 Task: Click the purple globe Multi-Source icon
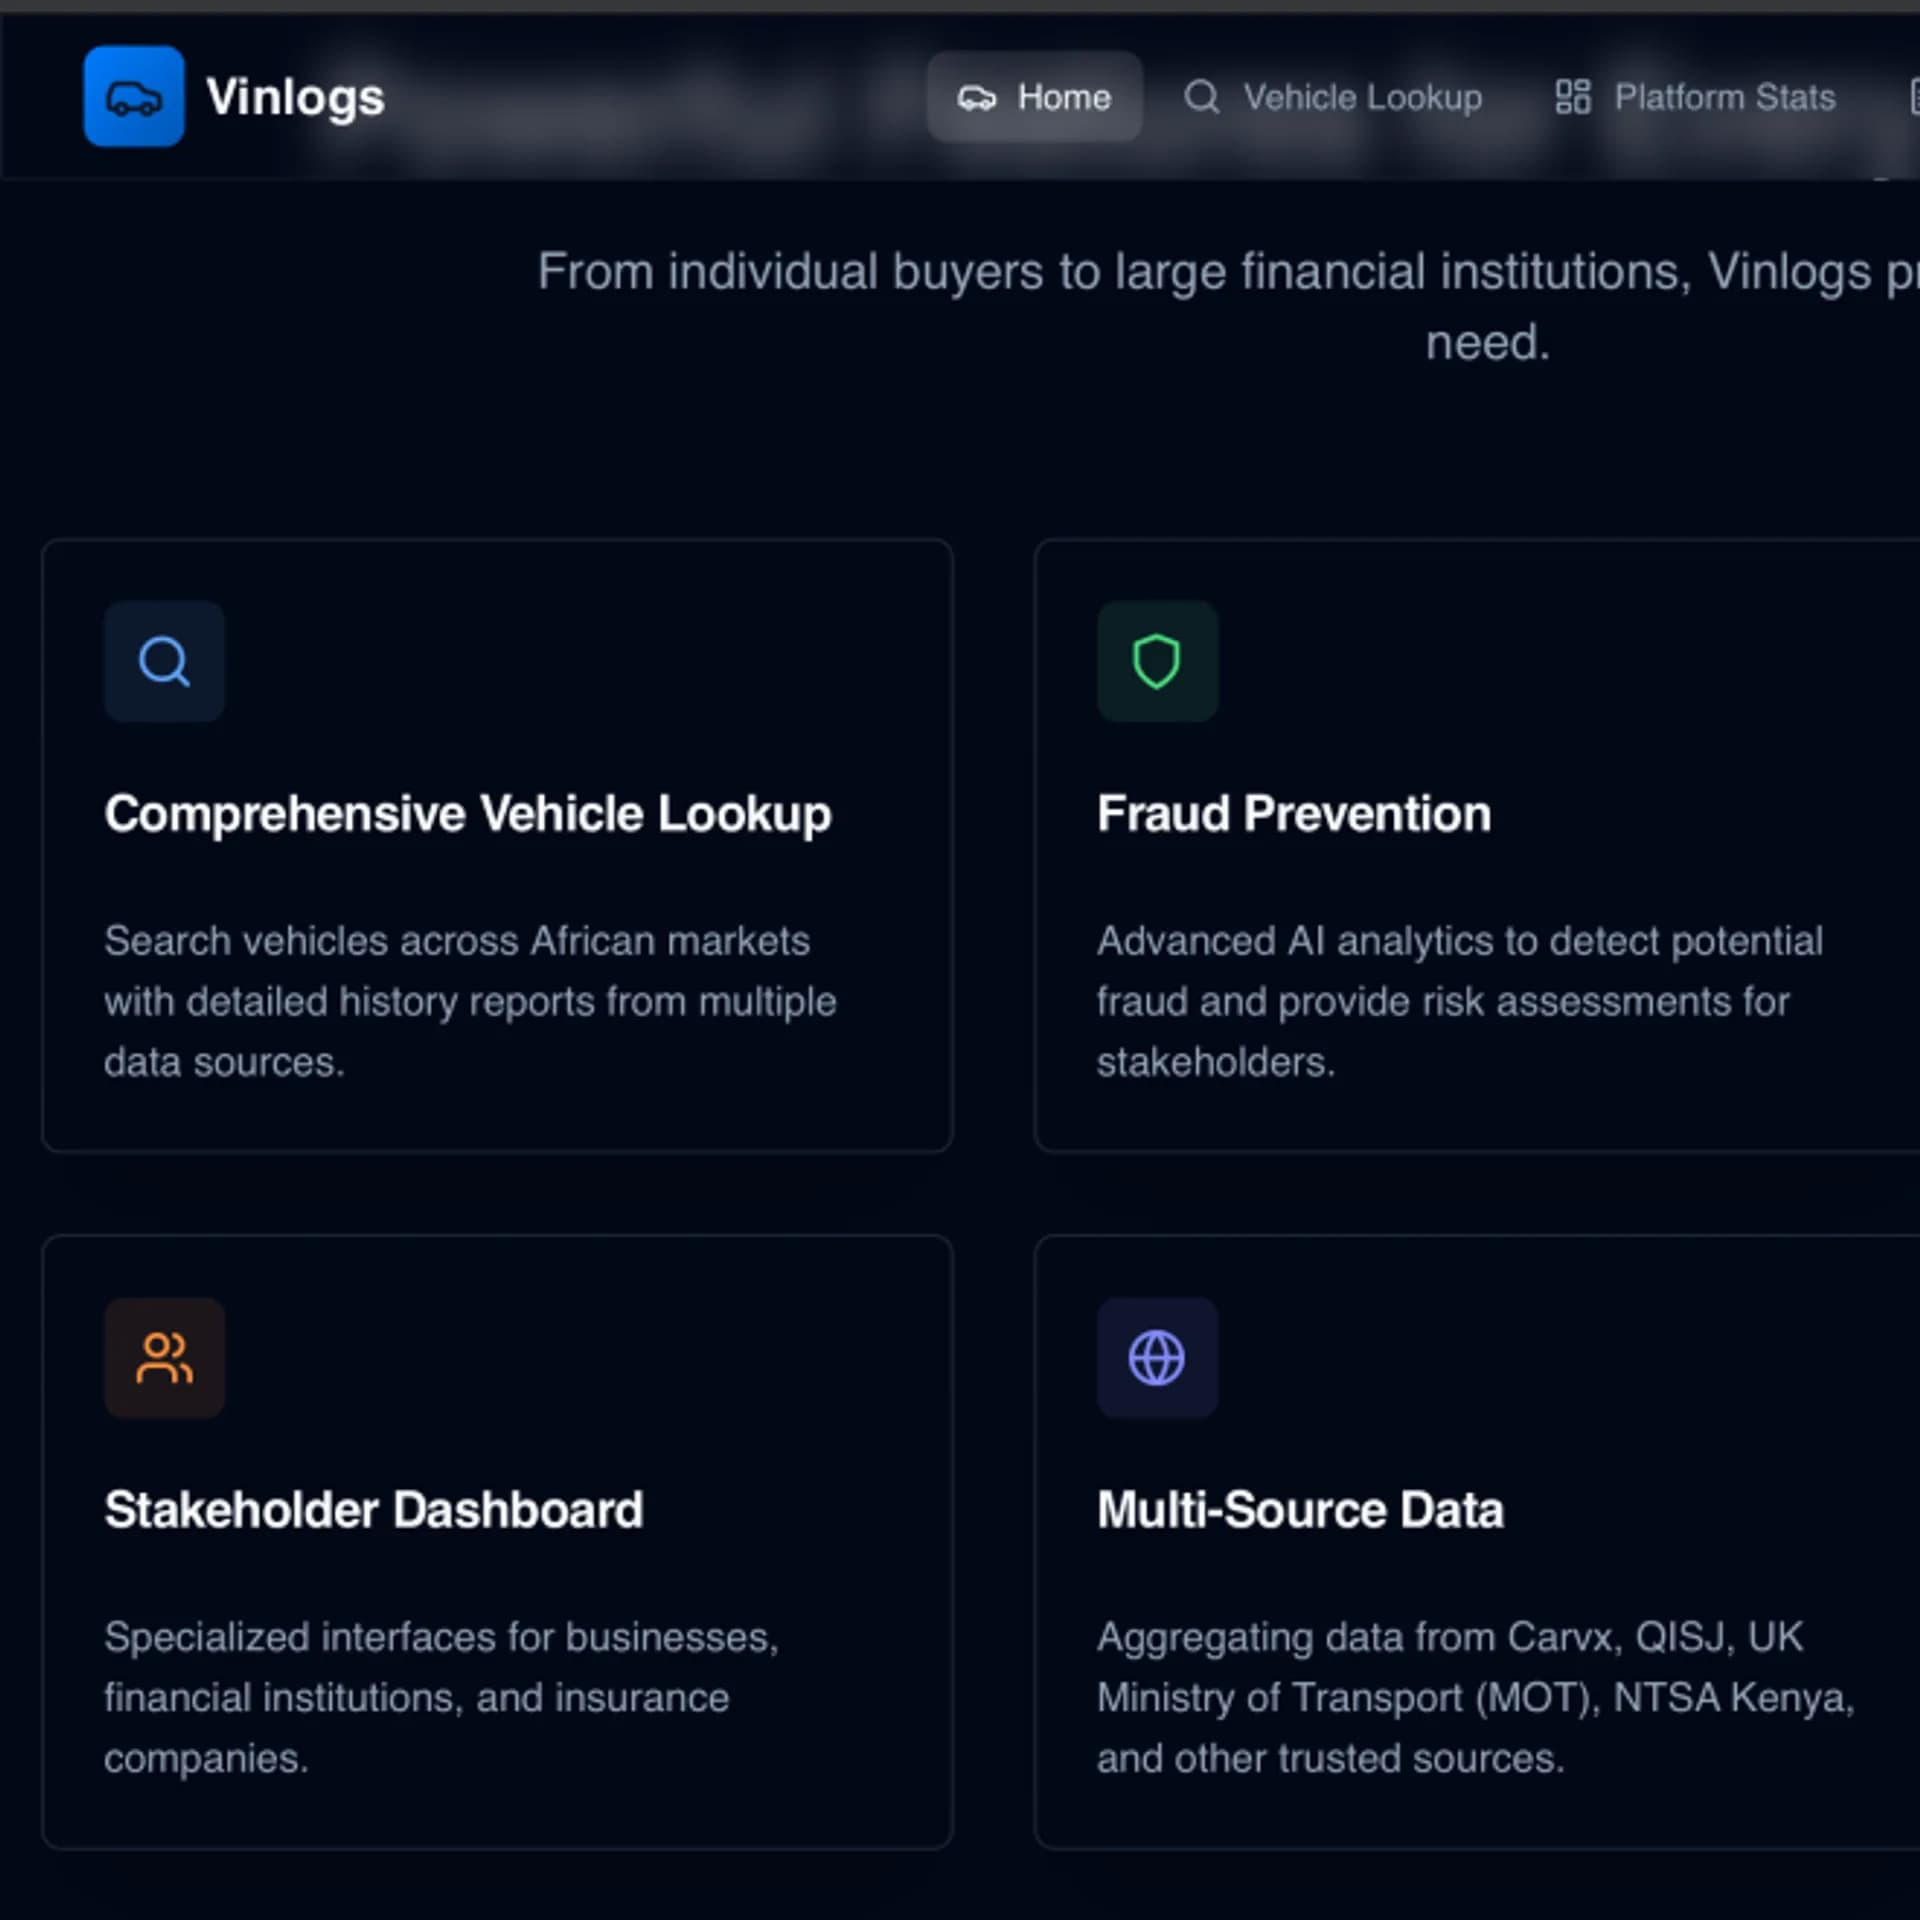1157,1358
